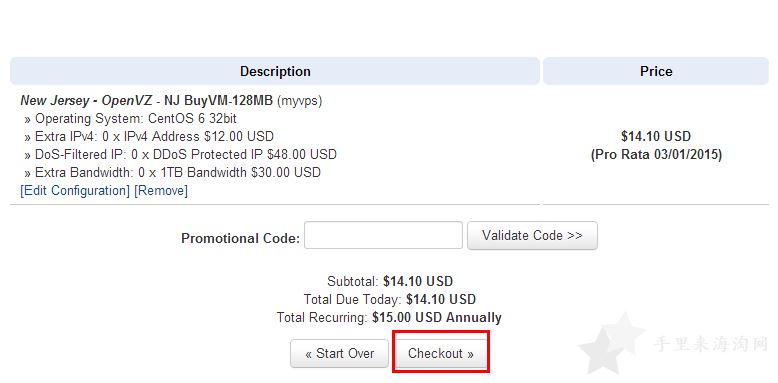Viewport: 778px width, 383px height.
Task: Click the Subtotal amount line
Action: (x=390, y=281)
